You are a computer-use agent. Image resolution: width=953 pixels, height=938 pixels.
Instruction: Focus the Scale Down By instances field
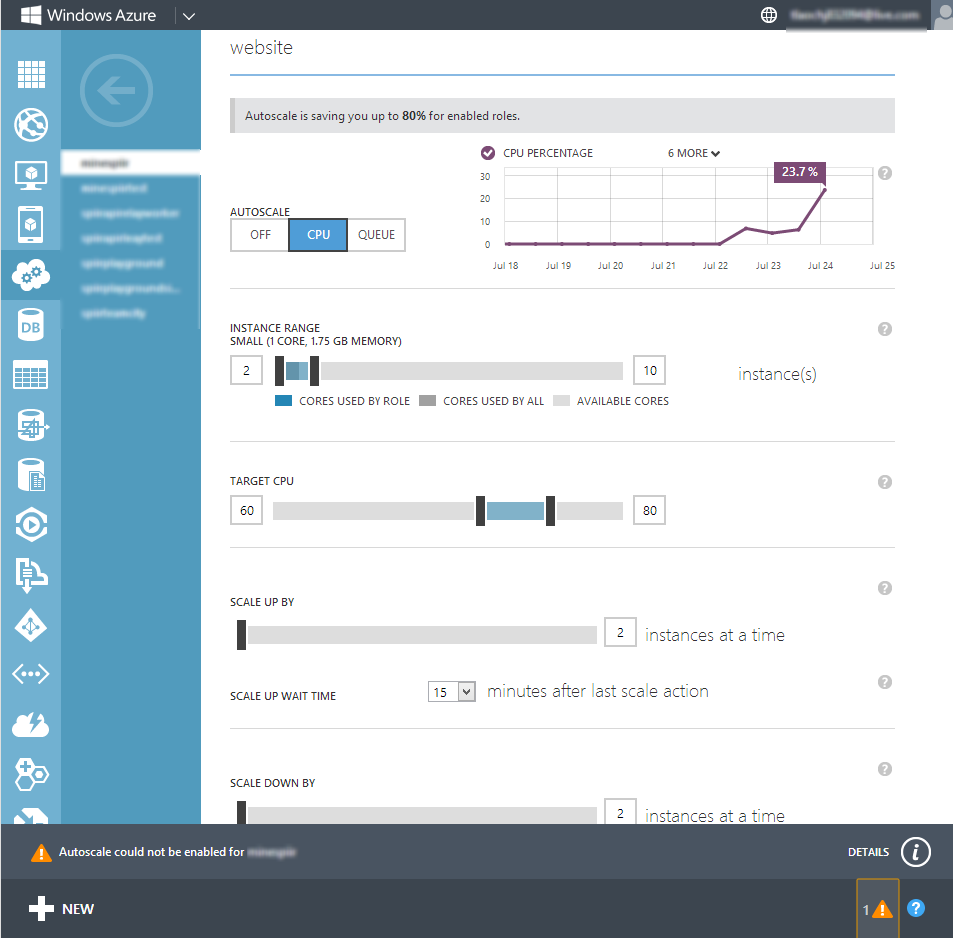point(621,812)
